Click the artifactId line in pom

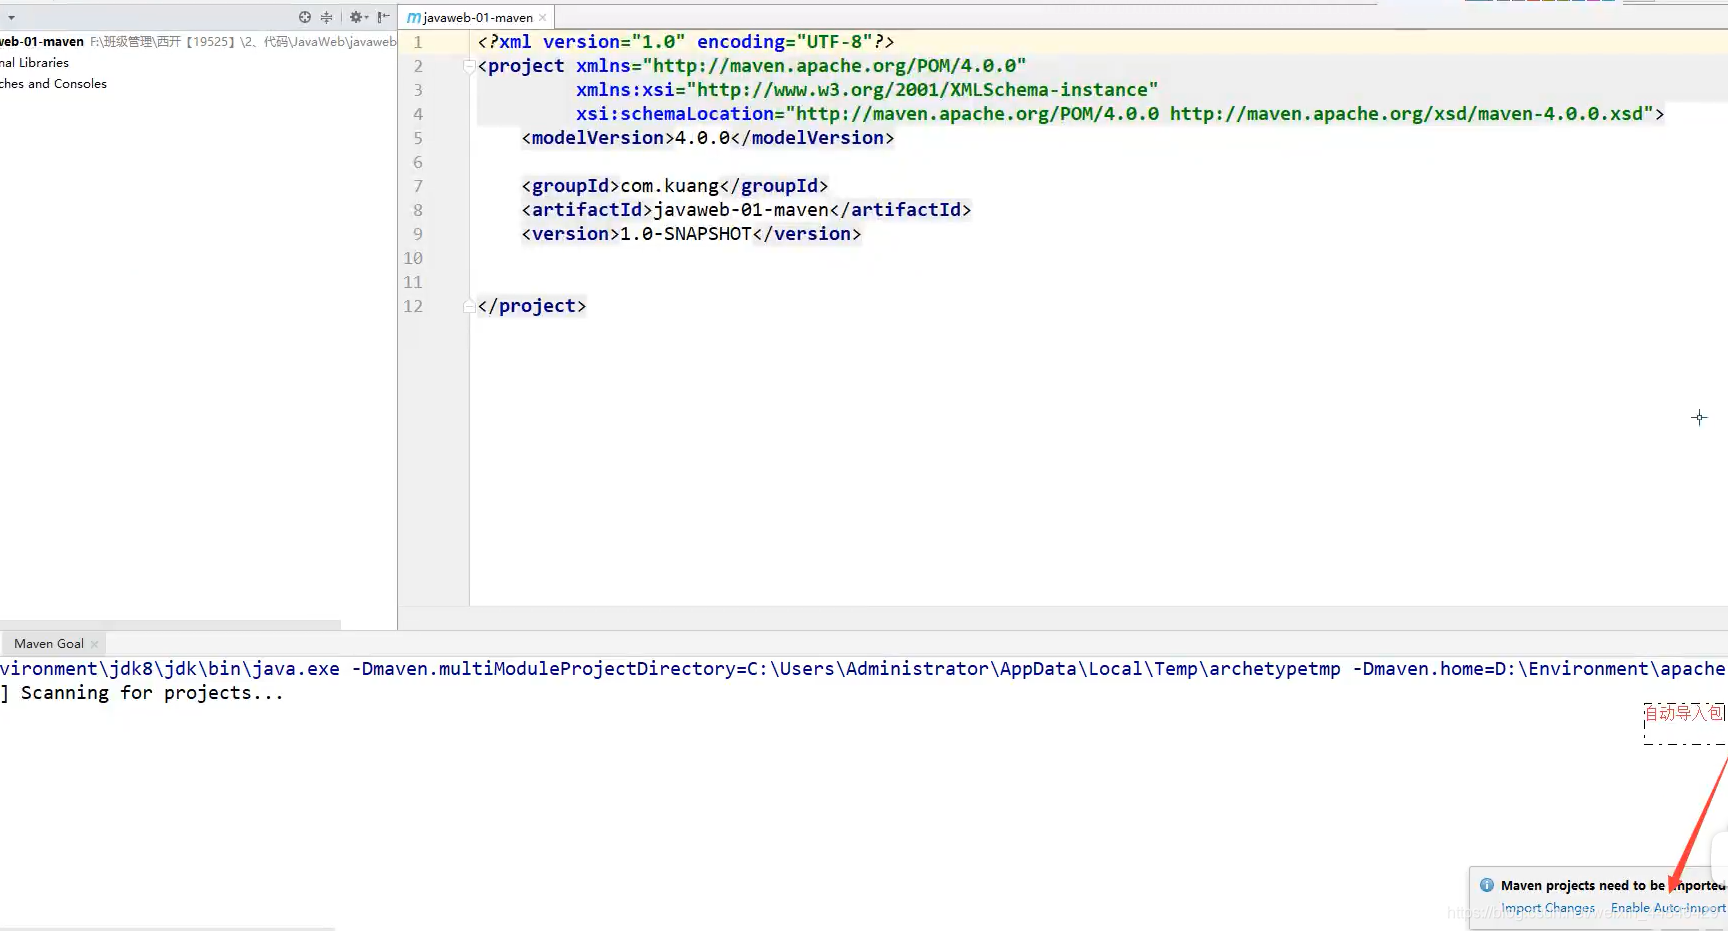pos(746,210)
